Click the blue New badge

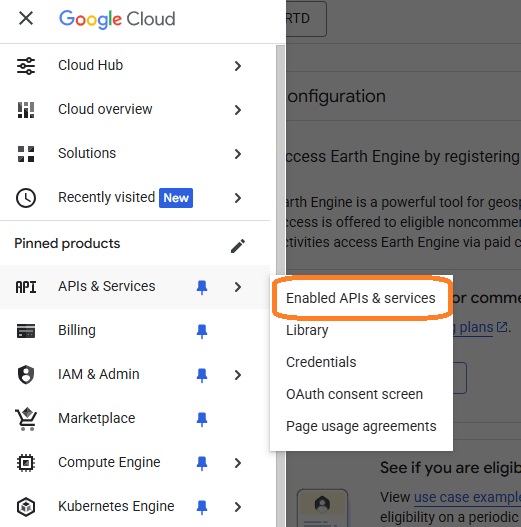(176, 198)
